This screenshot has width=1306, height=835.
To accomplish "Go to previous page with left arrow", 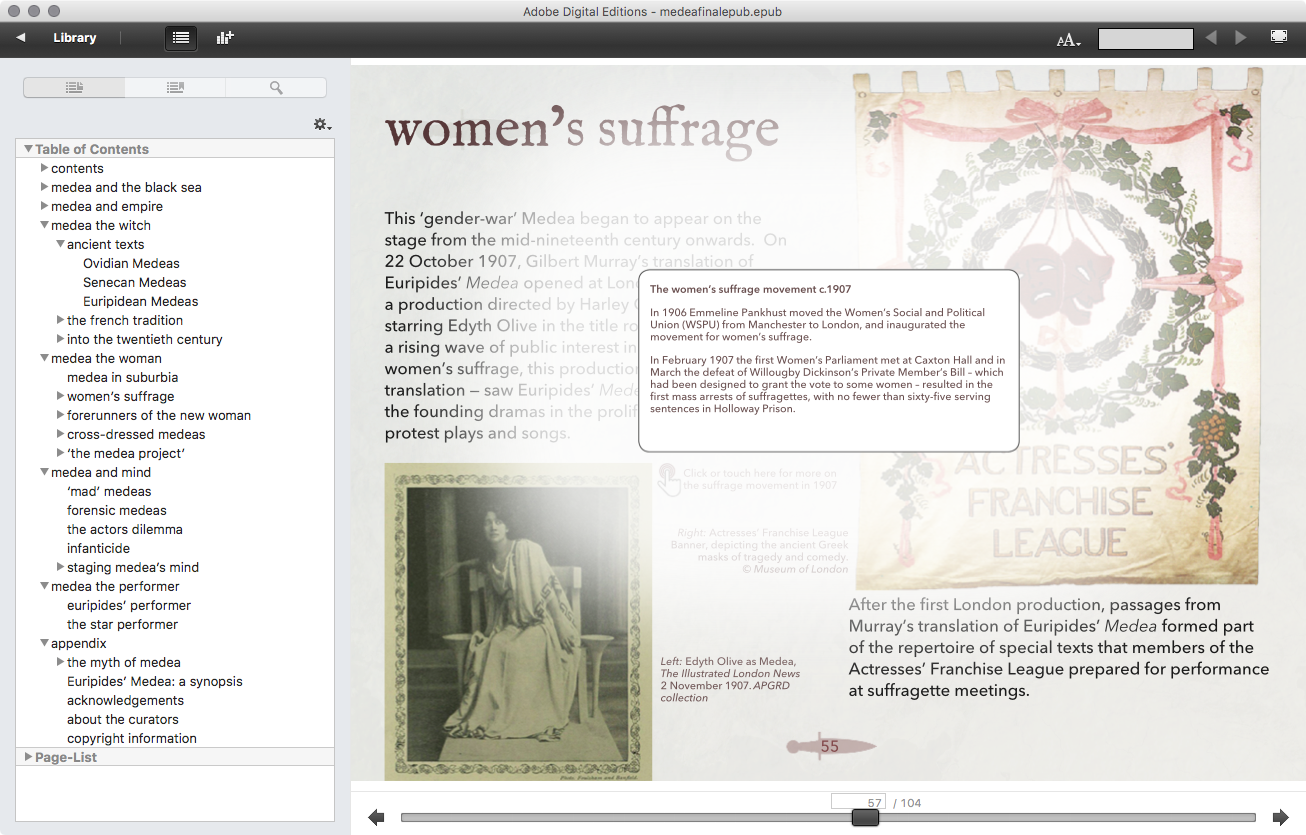I will pos(377,817).
